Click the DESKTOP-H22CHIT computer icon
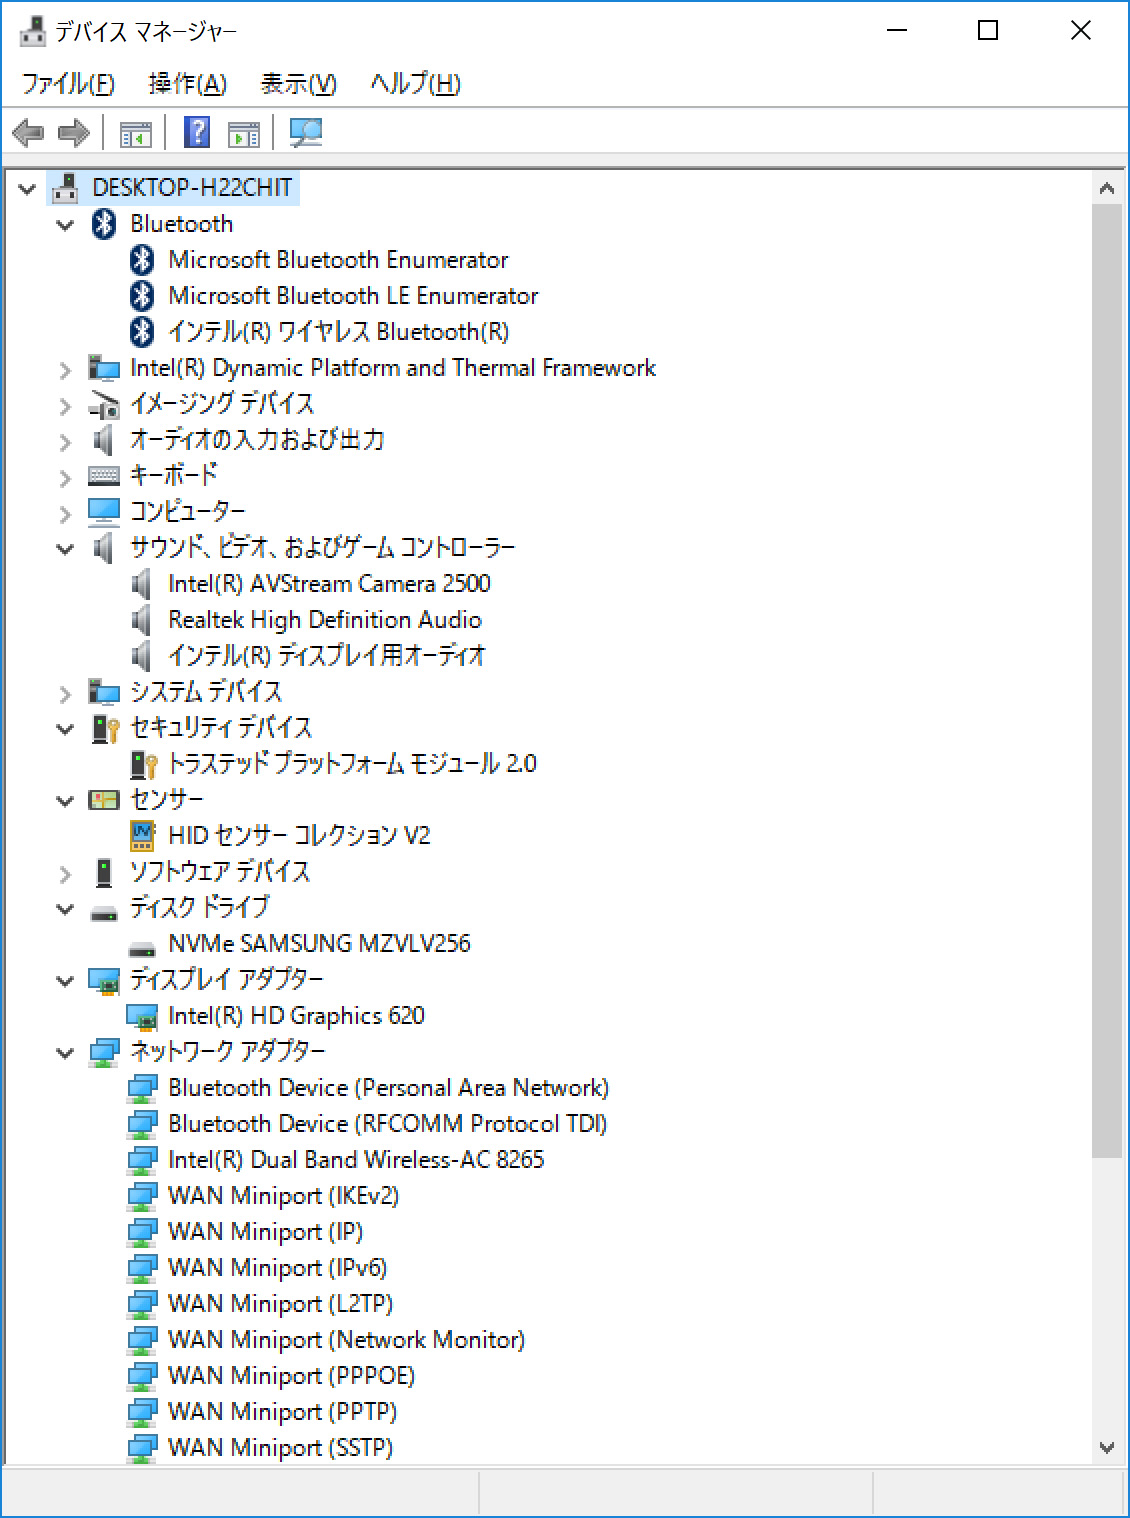The height and width of the screenshot is (1518, 1130). [65, 188]
